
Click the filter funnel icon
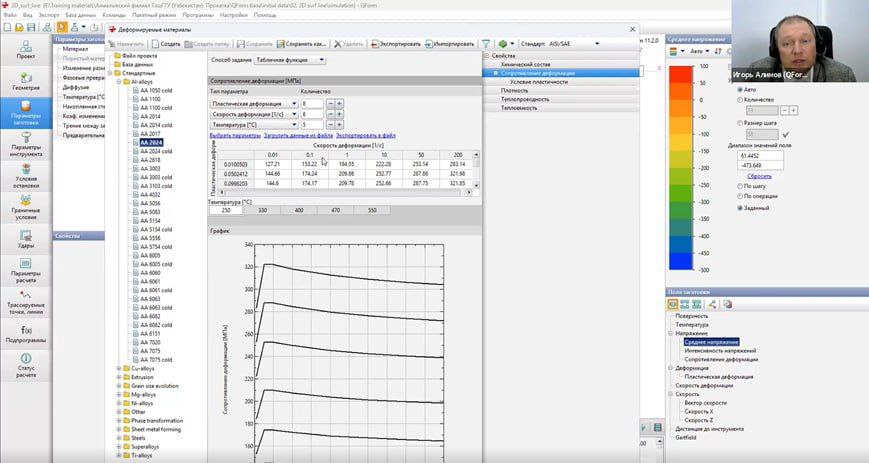pyautogui.click(x=486, y=44)
